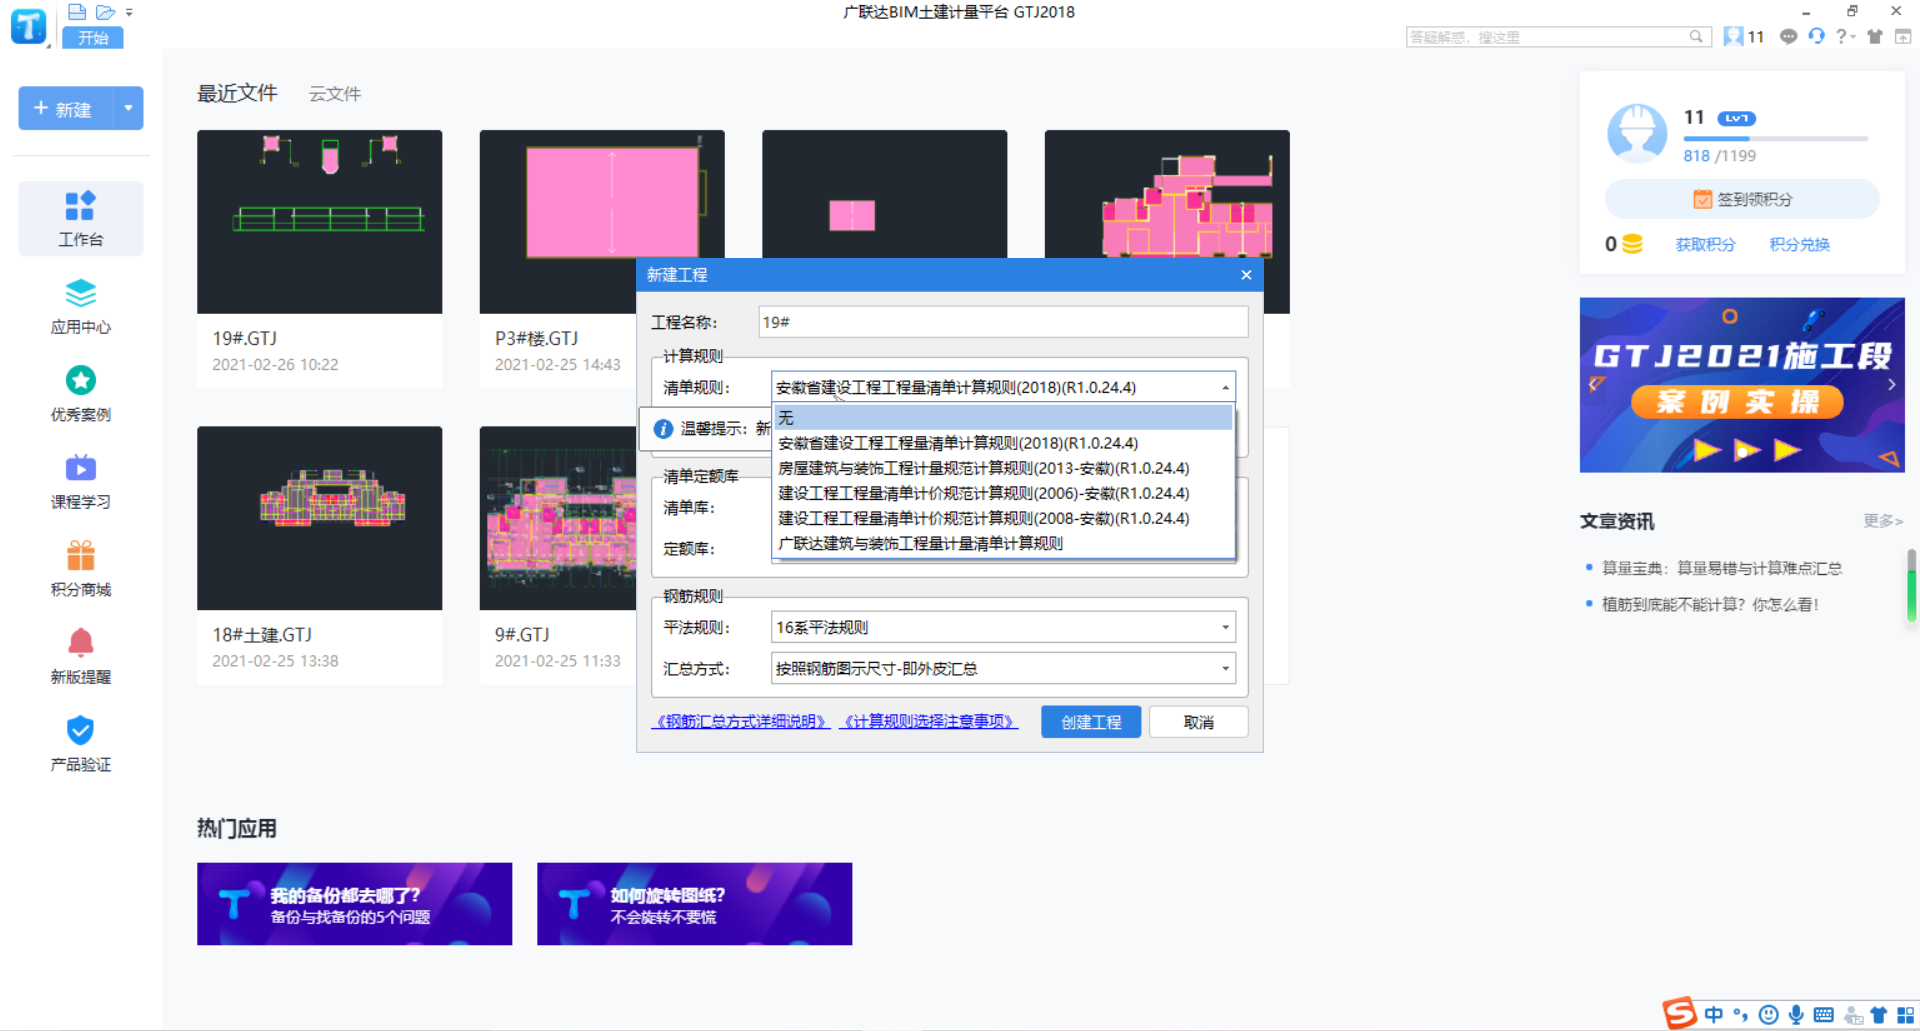Expand the 新建 button dropdown arrow
1920x1031 pixels.
pos(128,108)
